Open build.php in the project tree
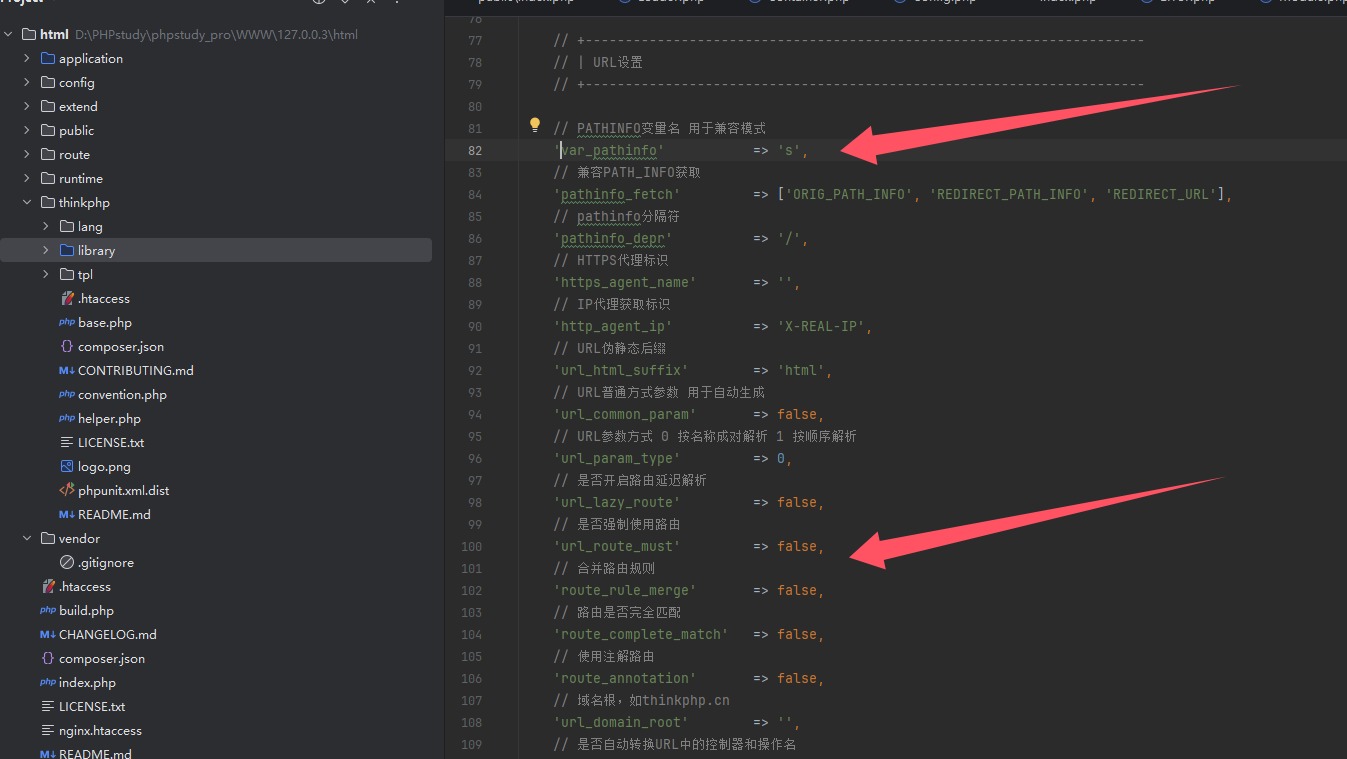This screenshot has height=759, width=1347. [86, 610]
